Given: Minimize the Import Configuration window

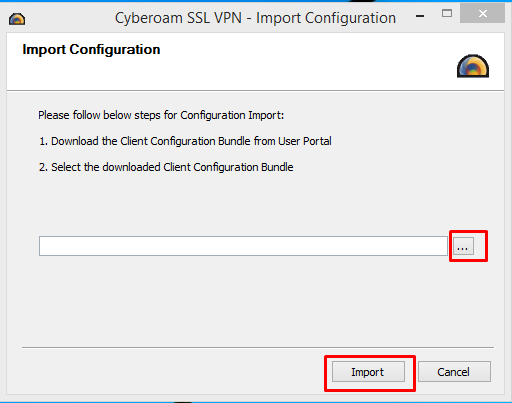Looking at the screenshot, I should tap(420, 16).
